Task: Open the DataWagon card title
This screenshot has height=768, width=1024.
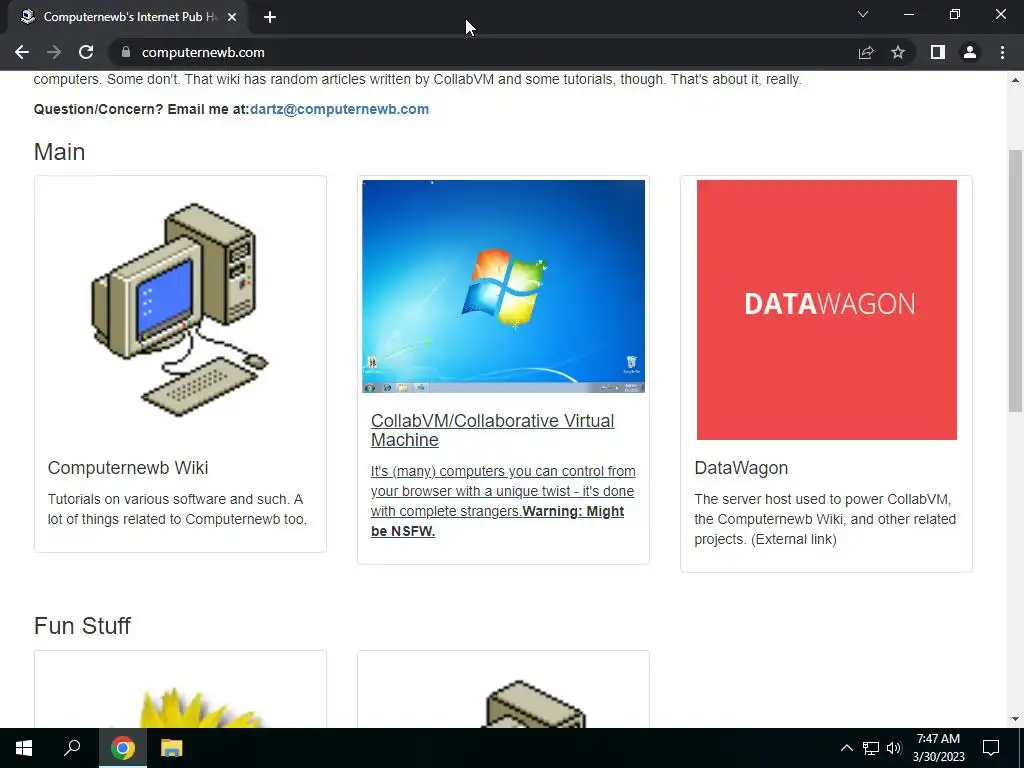Action: coord(741,468)
